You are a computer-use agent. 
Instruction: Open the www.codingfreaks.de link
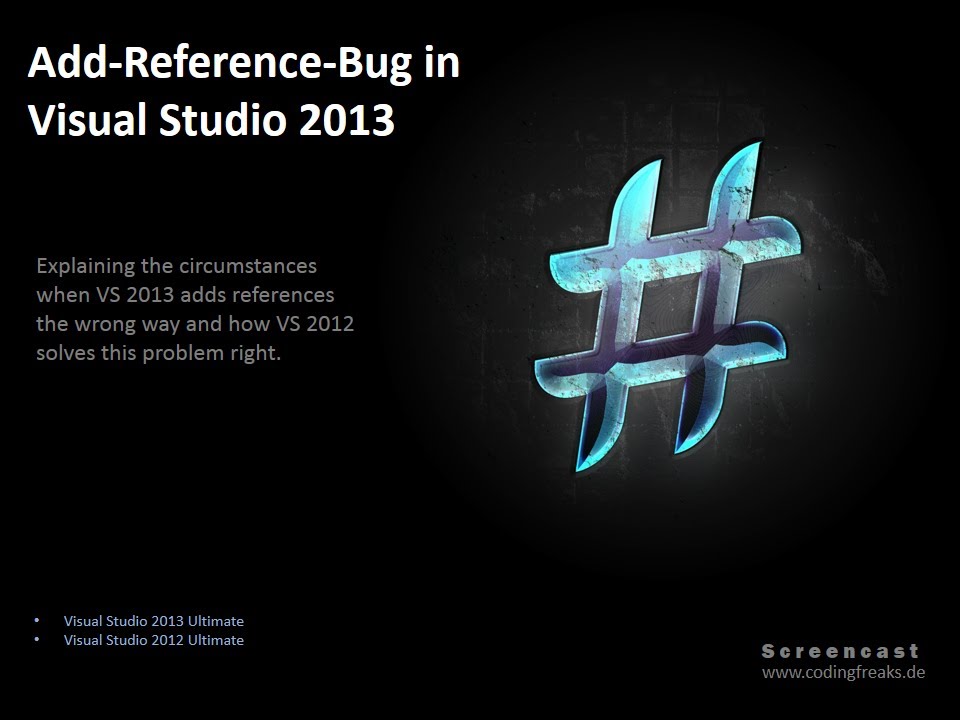[843, 672]
